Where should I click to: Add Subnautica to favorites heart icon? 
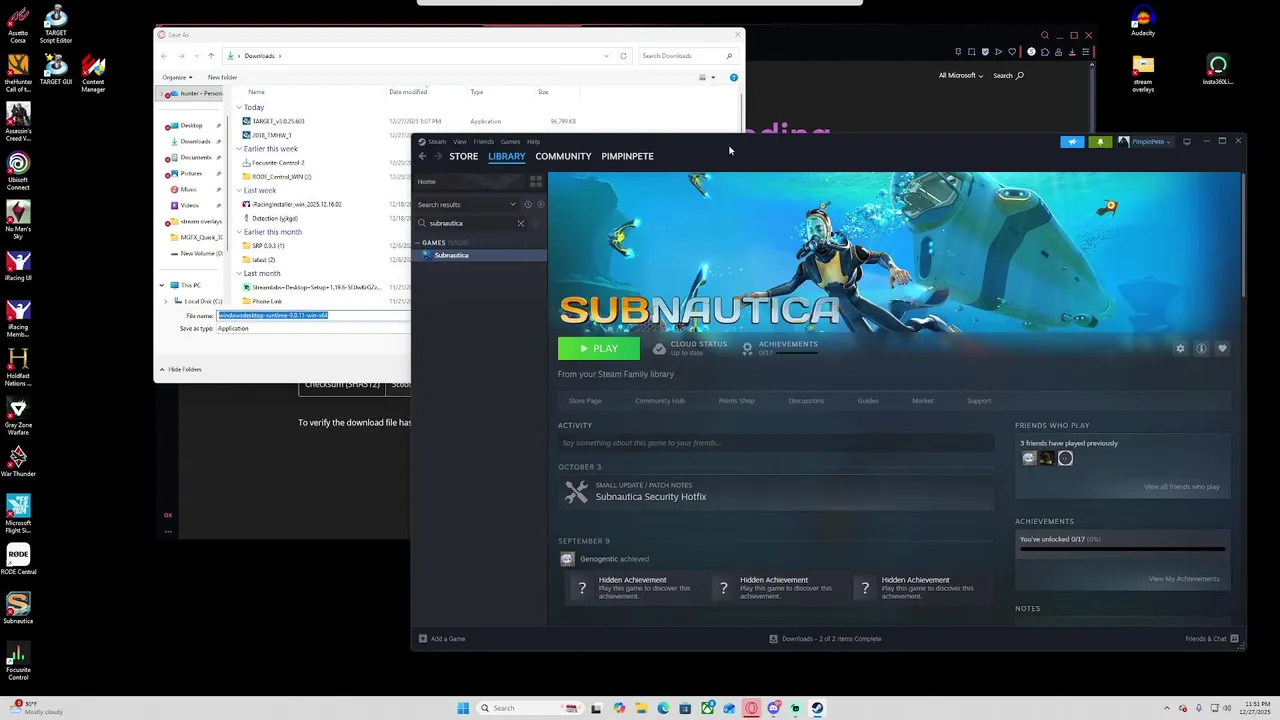(x=1222, y=348)
